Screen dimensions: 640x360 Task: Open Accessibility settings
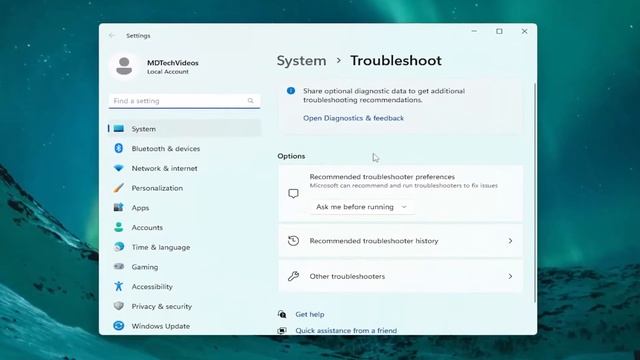[184, 286]
